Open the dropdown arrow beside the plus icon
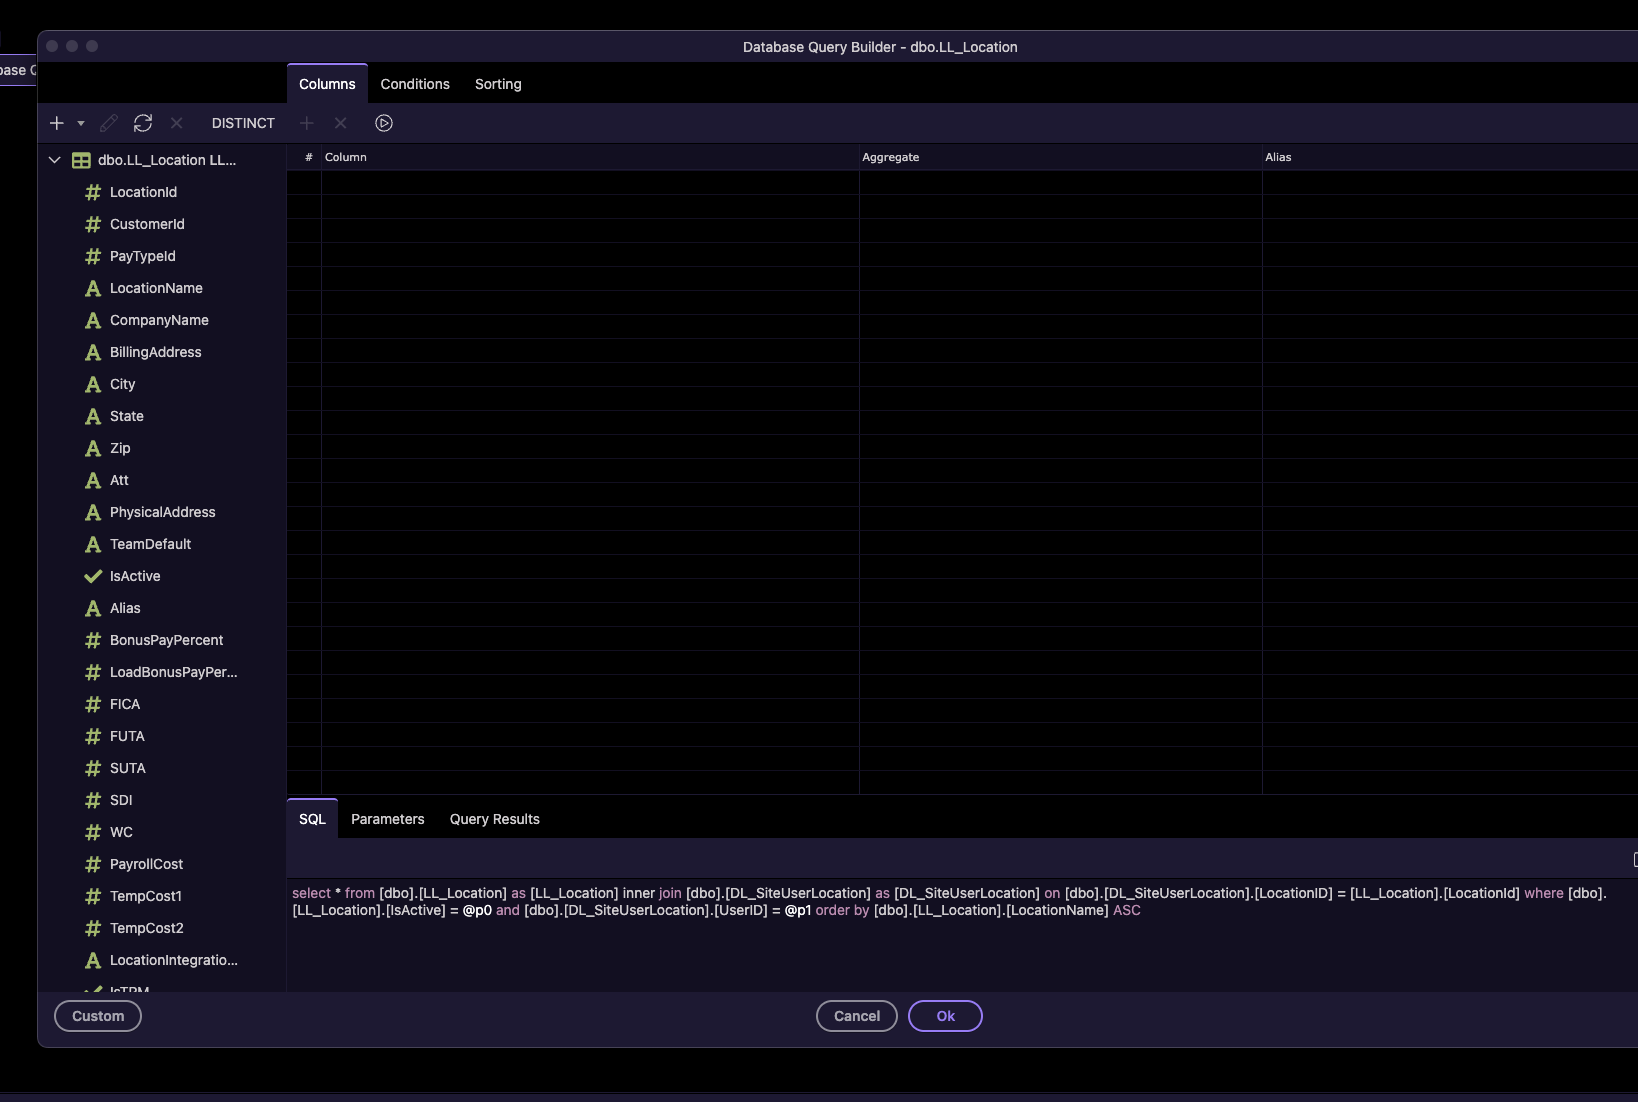Screen dimensions: 1638x1102 [81, 123]
